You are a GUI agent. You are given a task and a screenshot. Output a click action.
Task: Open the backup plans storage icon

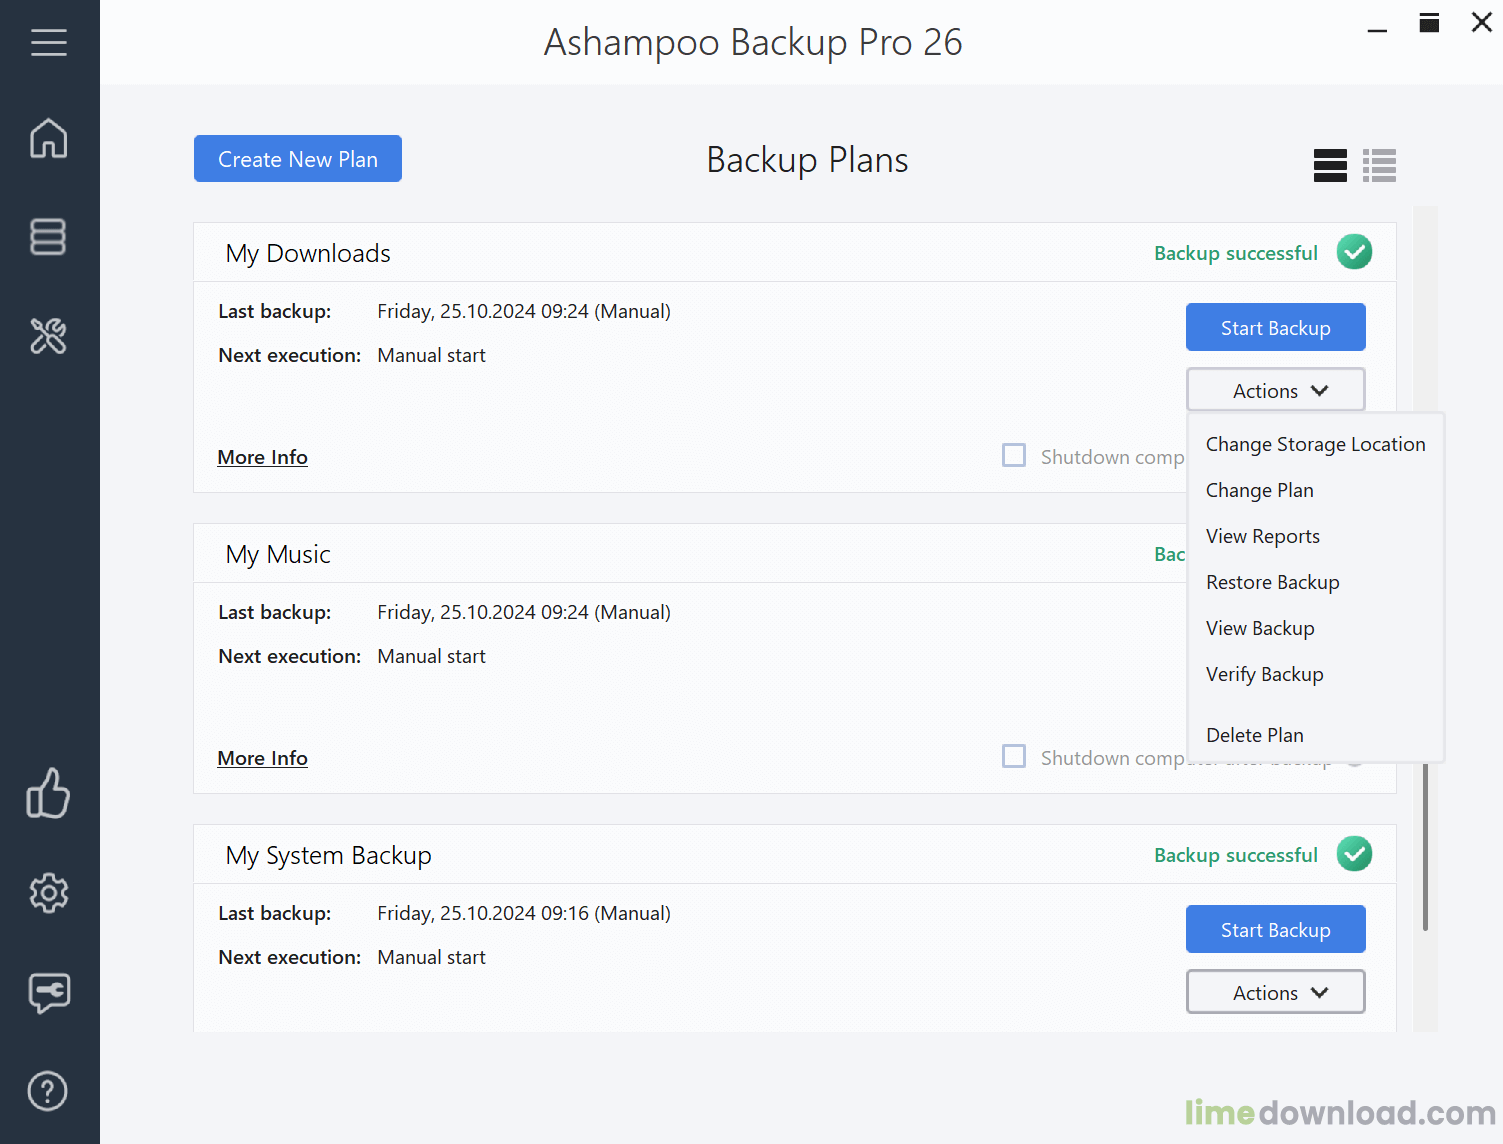48,237
